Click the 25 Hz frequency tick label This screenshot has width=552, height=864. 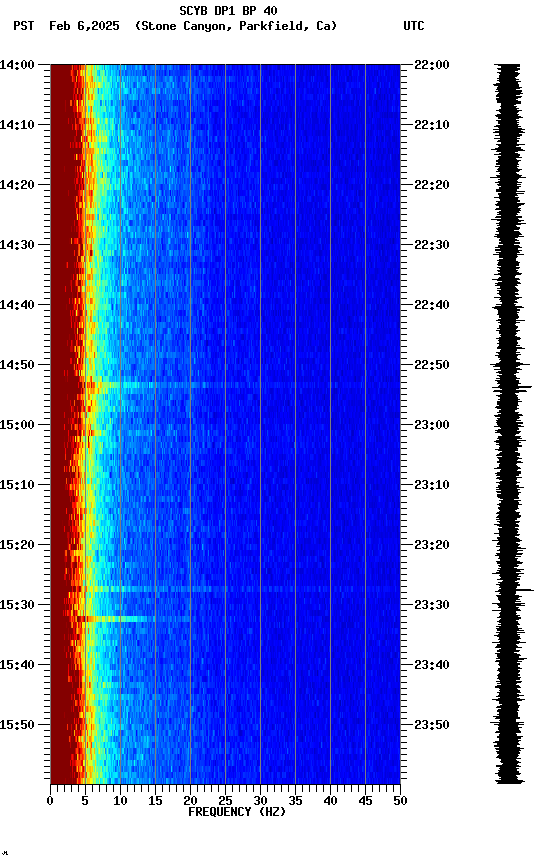[x=225, y=801]
